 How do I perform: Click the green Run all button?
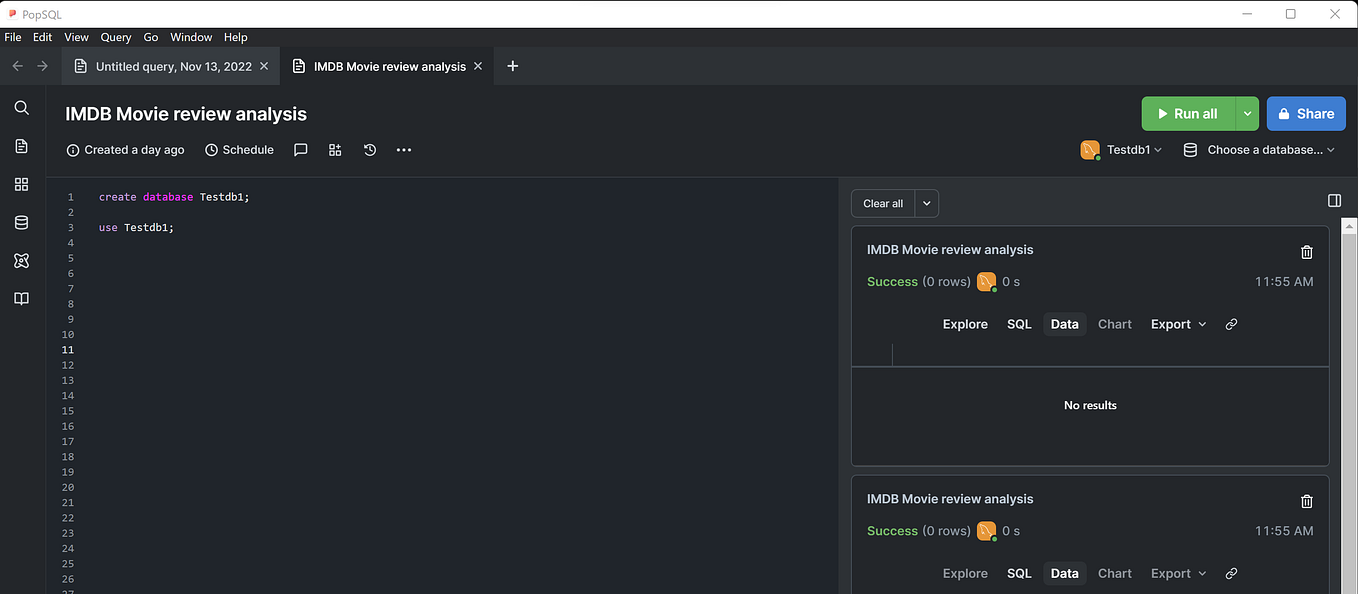point(1188,114)
